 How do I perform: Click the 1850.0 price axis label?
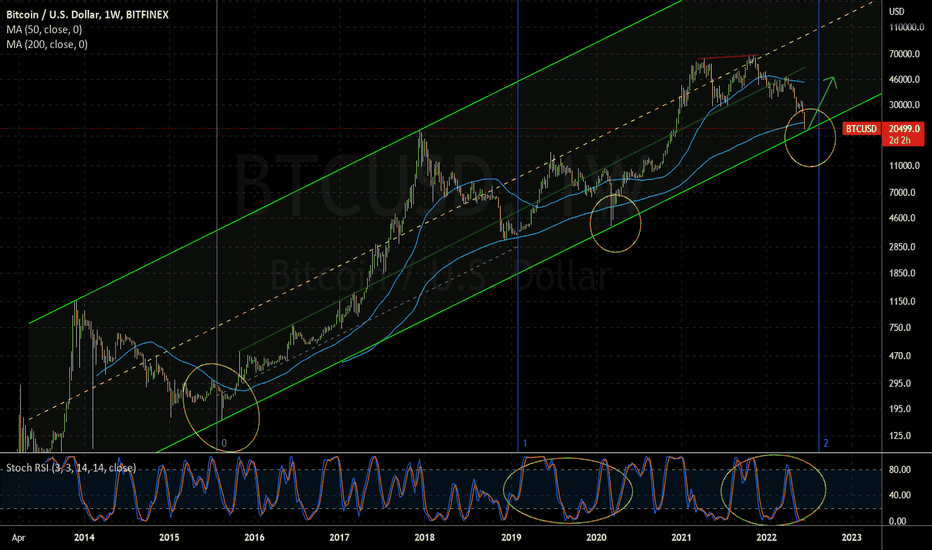click(x=902, y=274)
